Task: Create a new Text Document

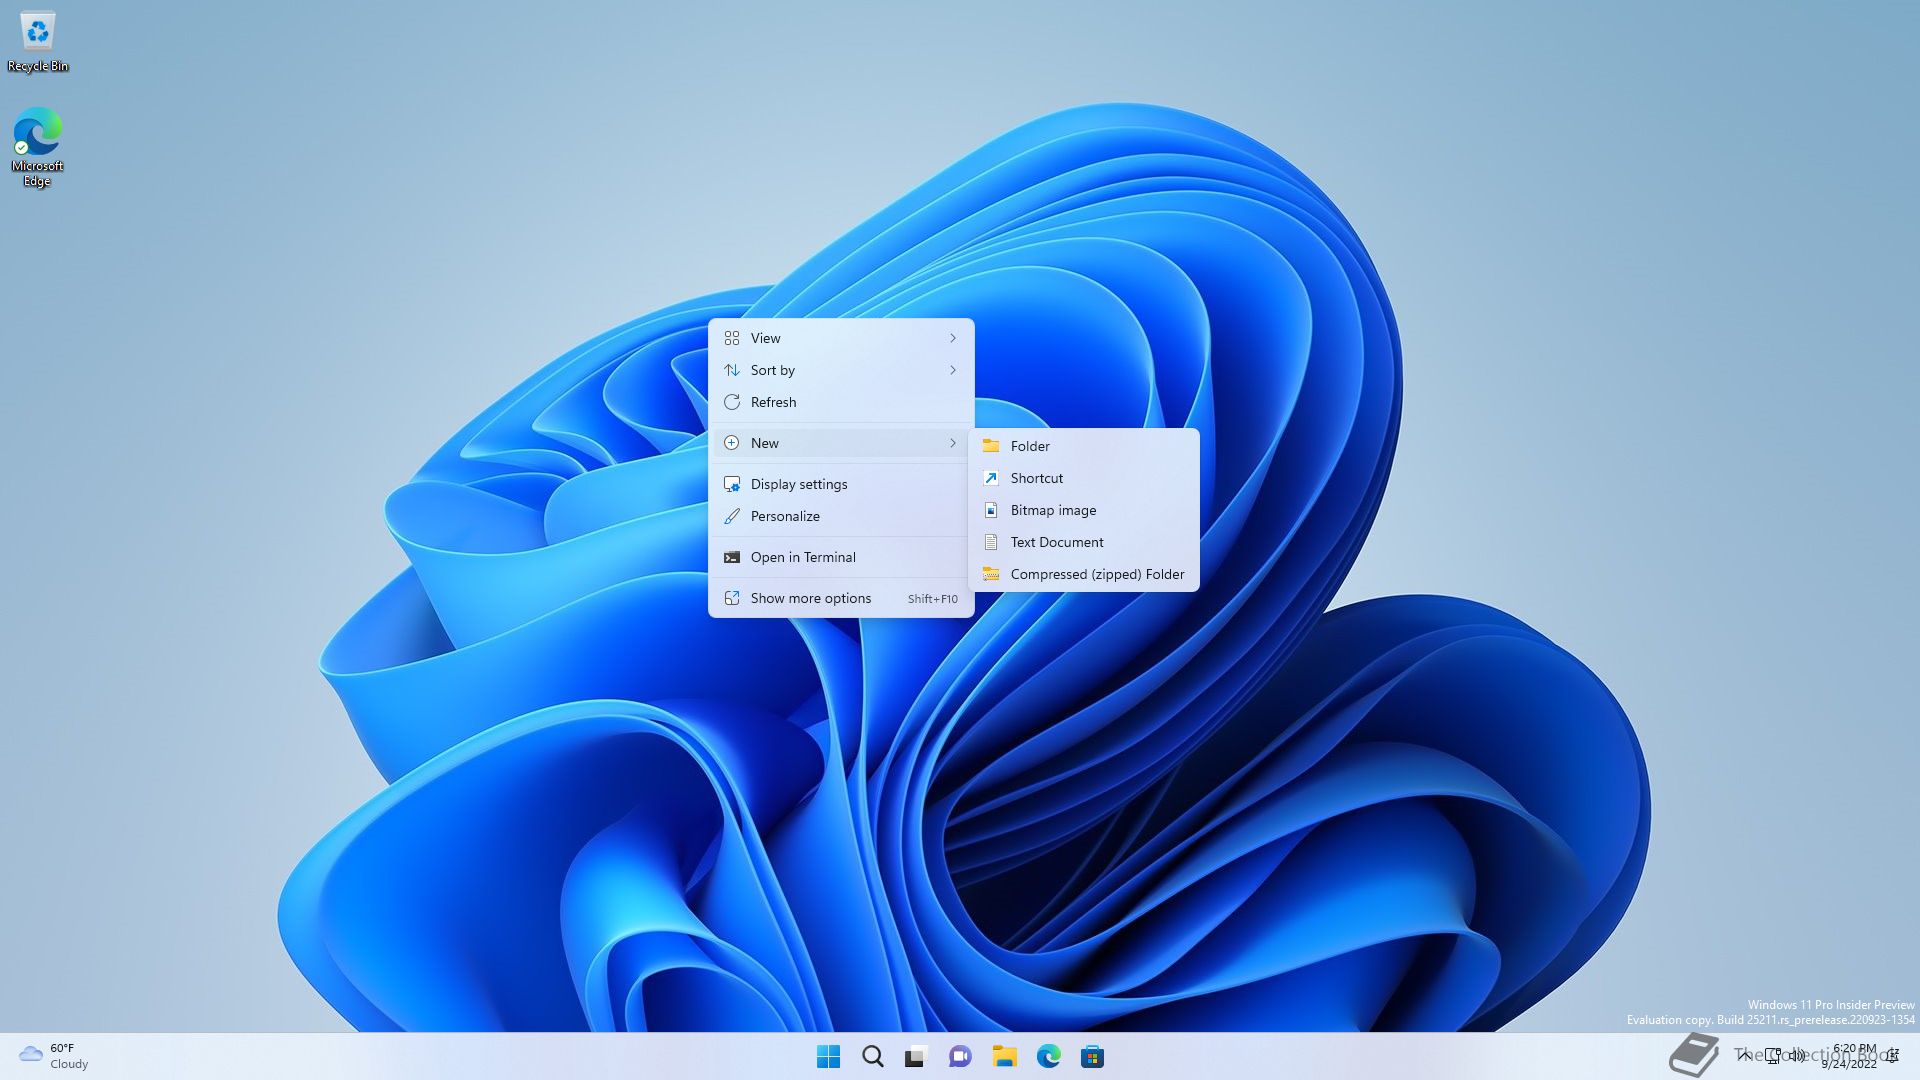Action: point(1056,542)
